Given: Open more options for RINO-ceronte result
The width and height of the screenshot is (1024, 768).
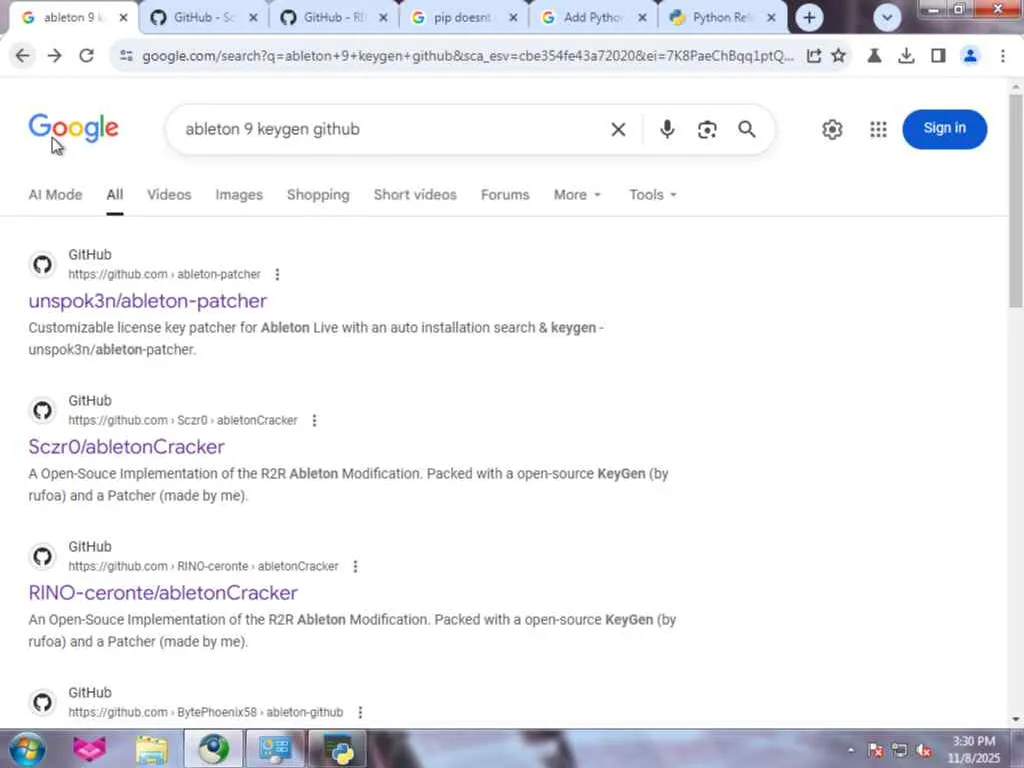Looking at the screenshot, I should 355,566.
